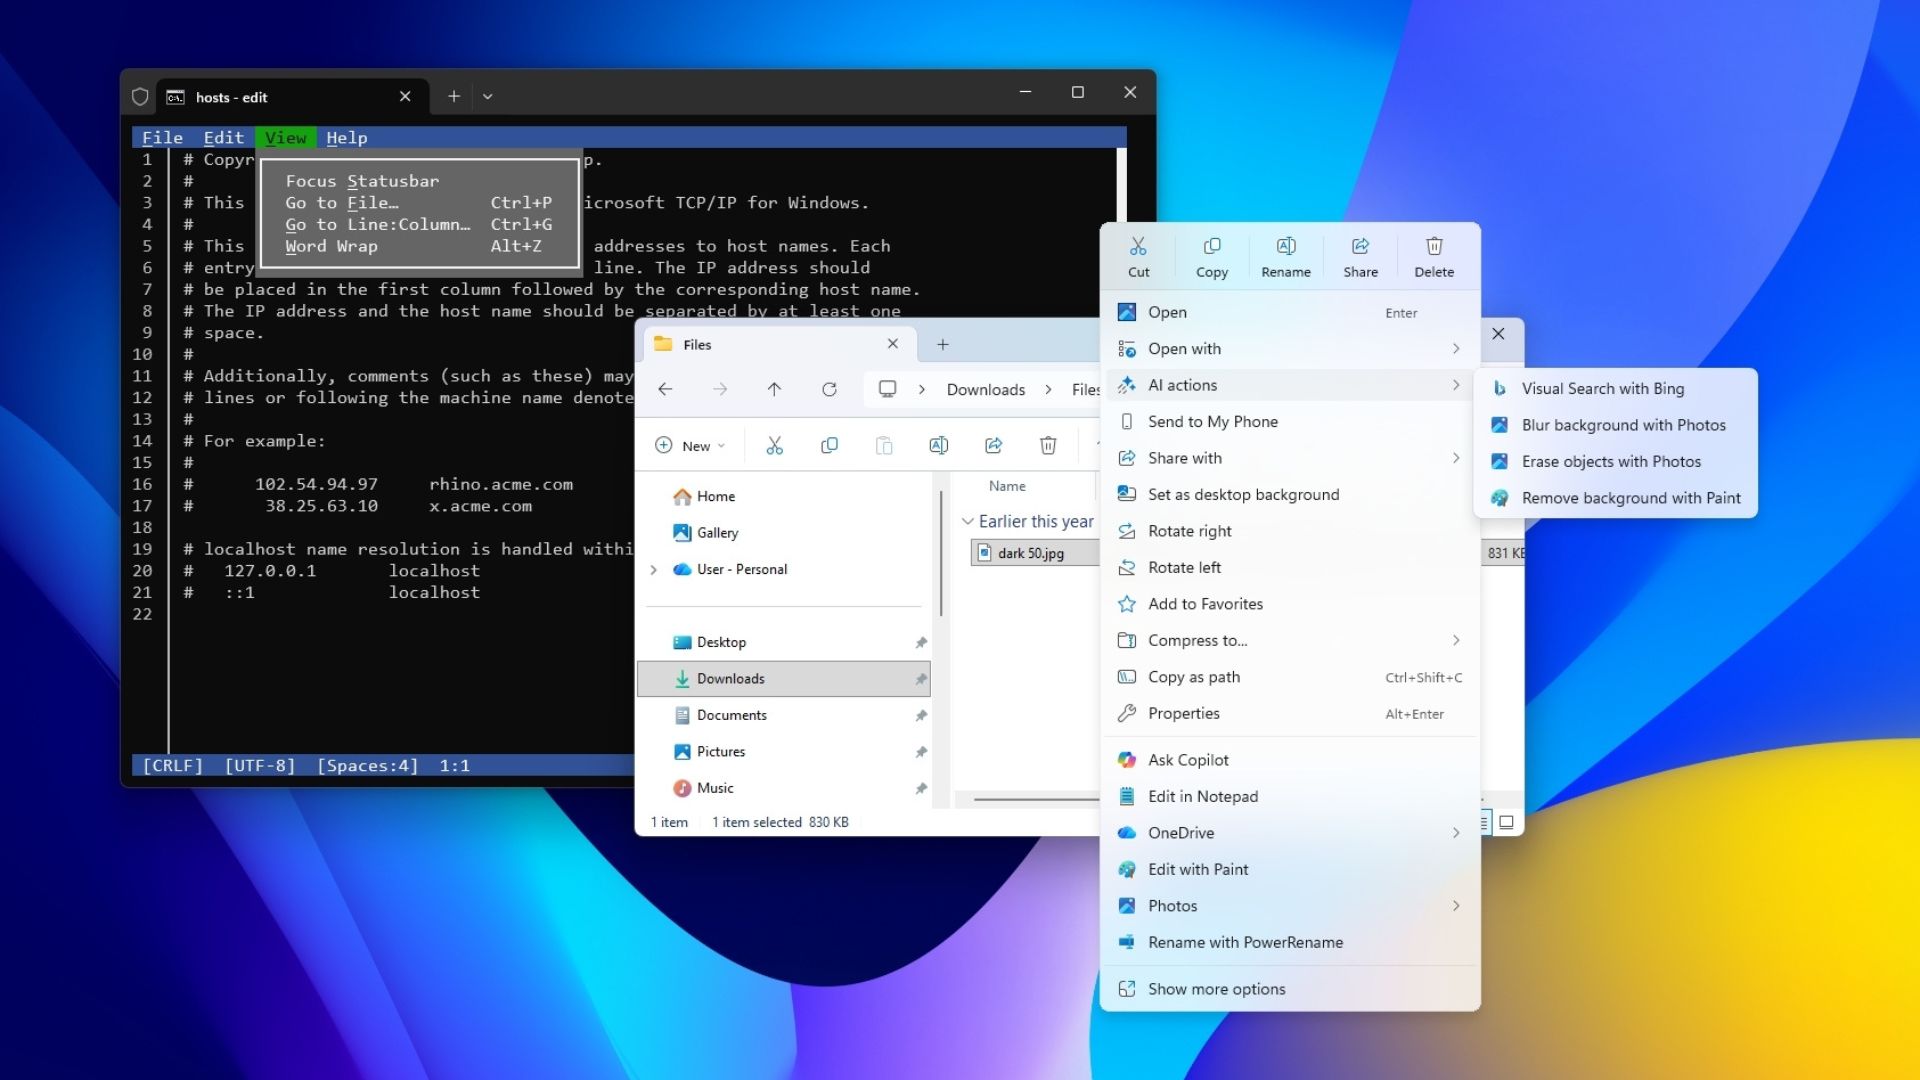Open the Edit menu in the hosts editor
1920x1080 pixels.
click(x=223, y=137)
